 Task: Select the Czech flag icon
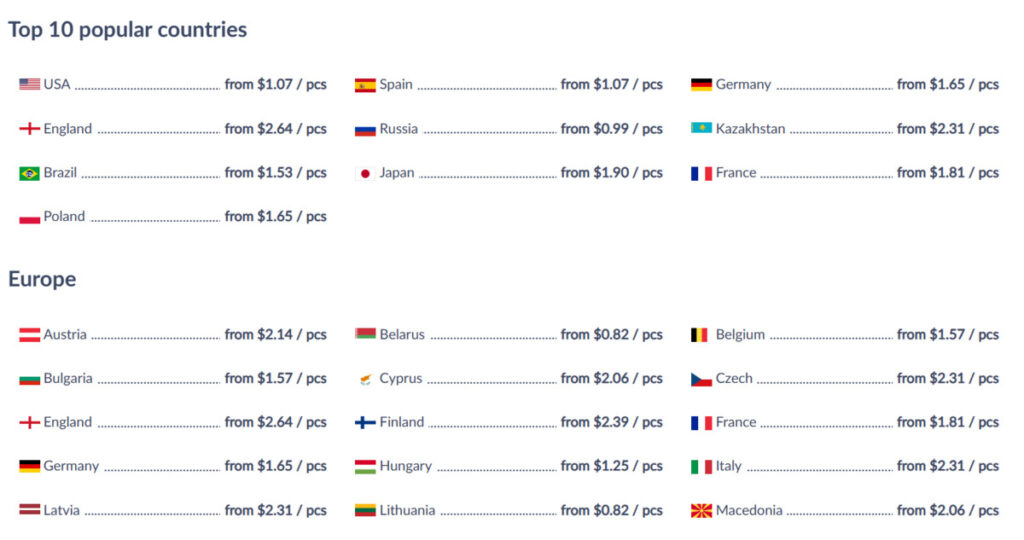coord(701,379)
